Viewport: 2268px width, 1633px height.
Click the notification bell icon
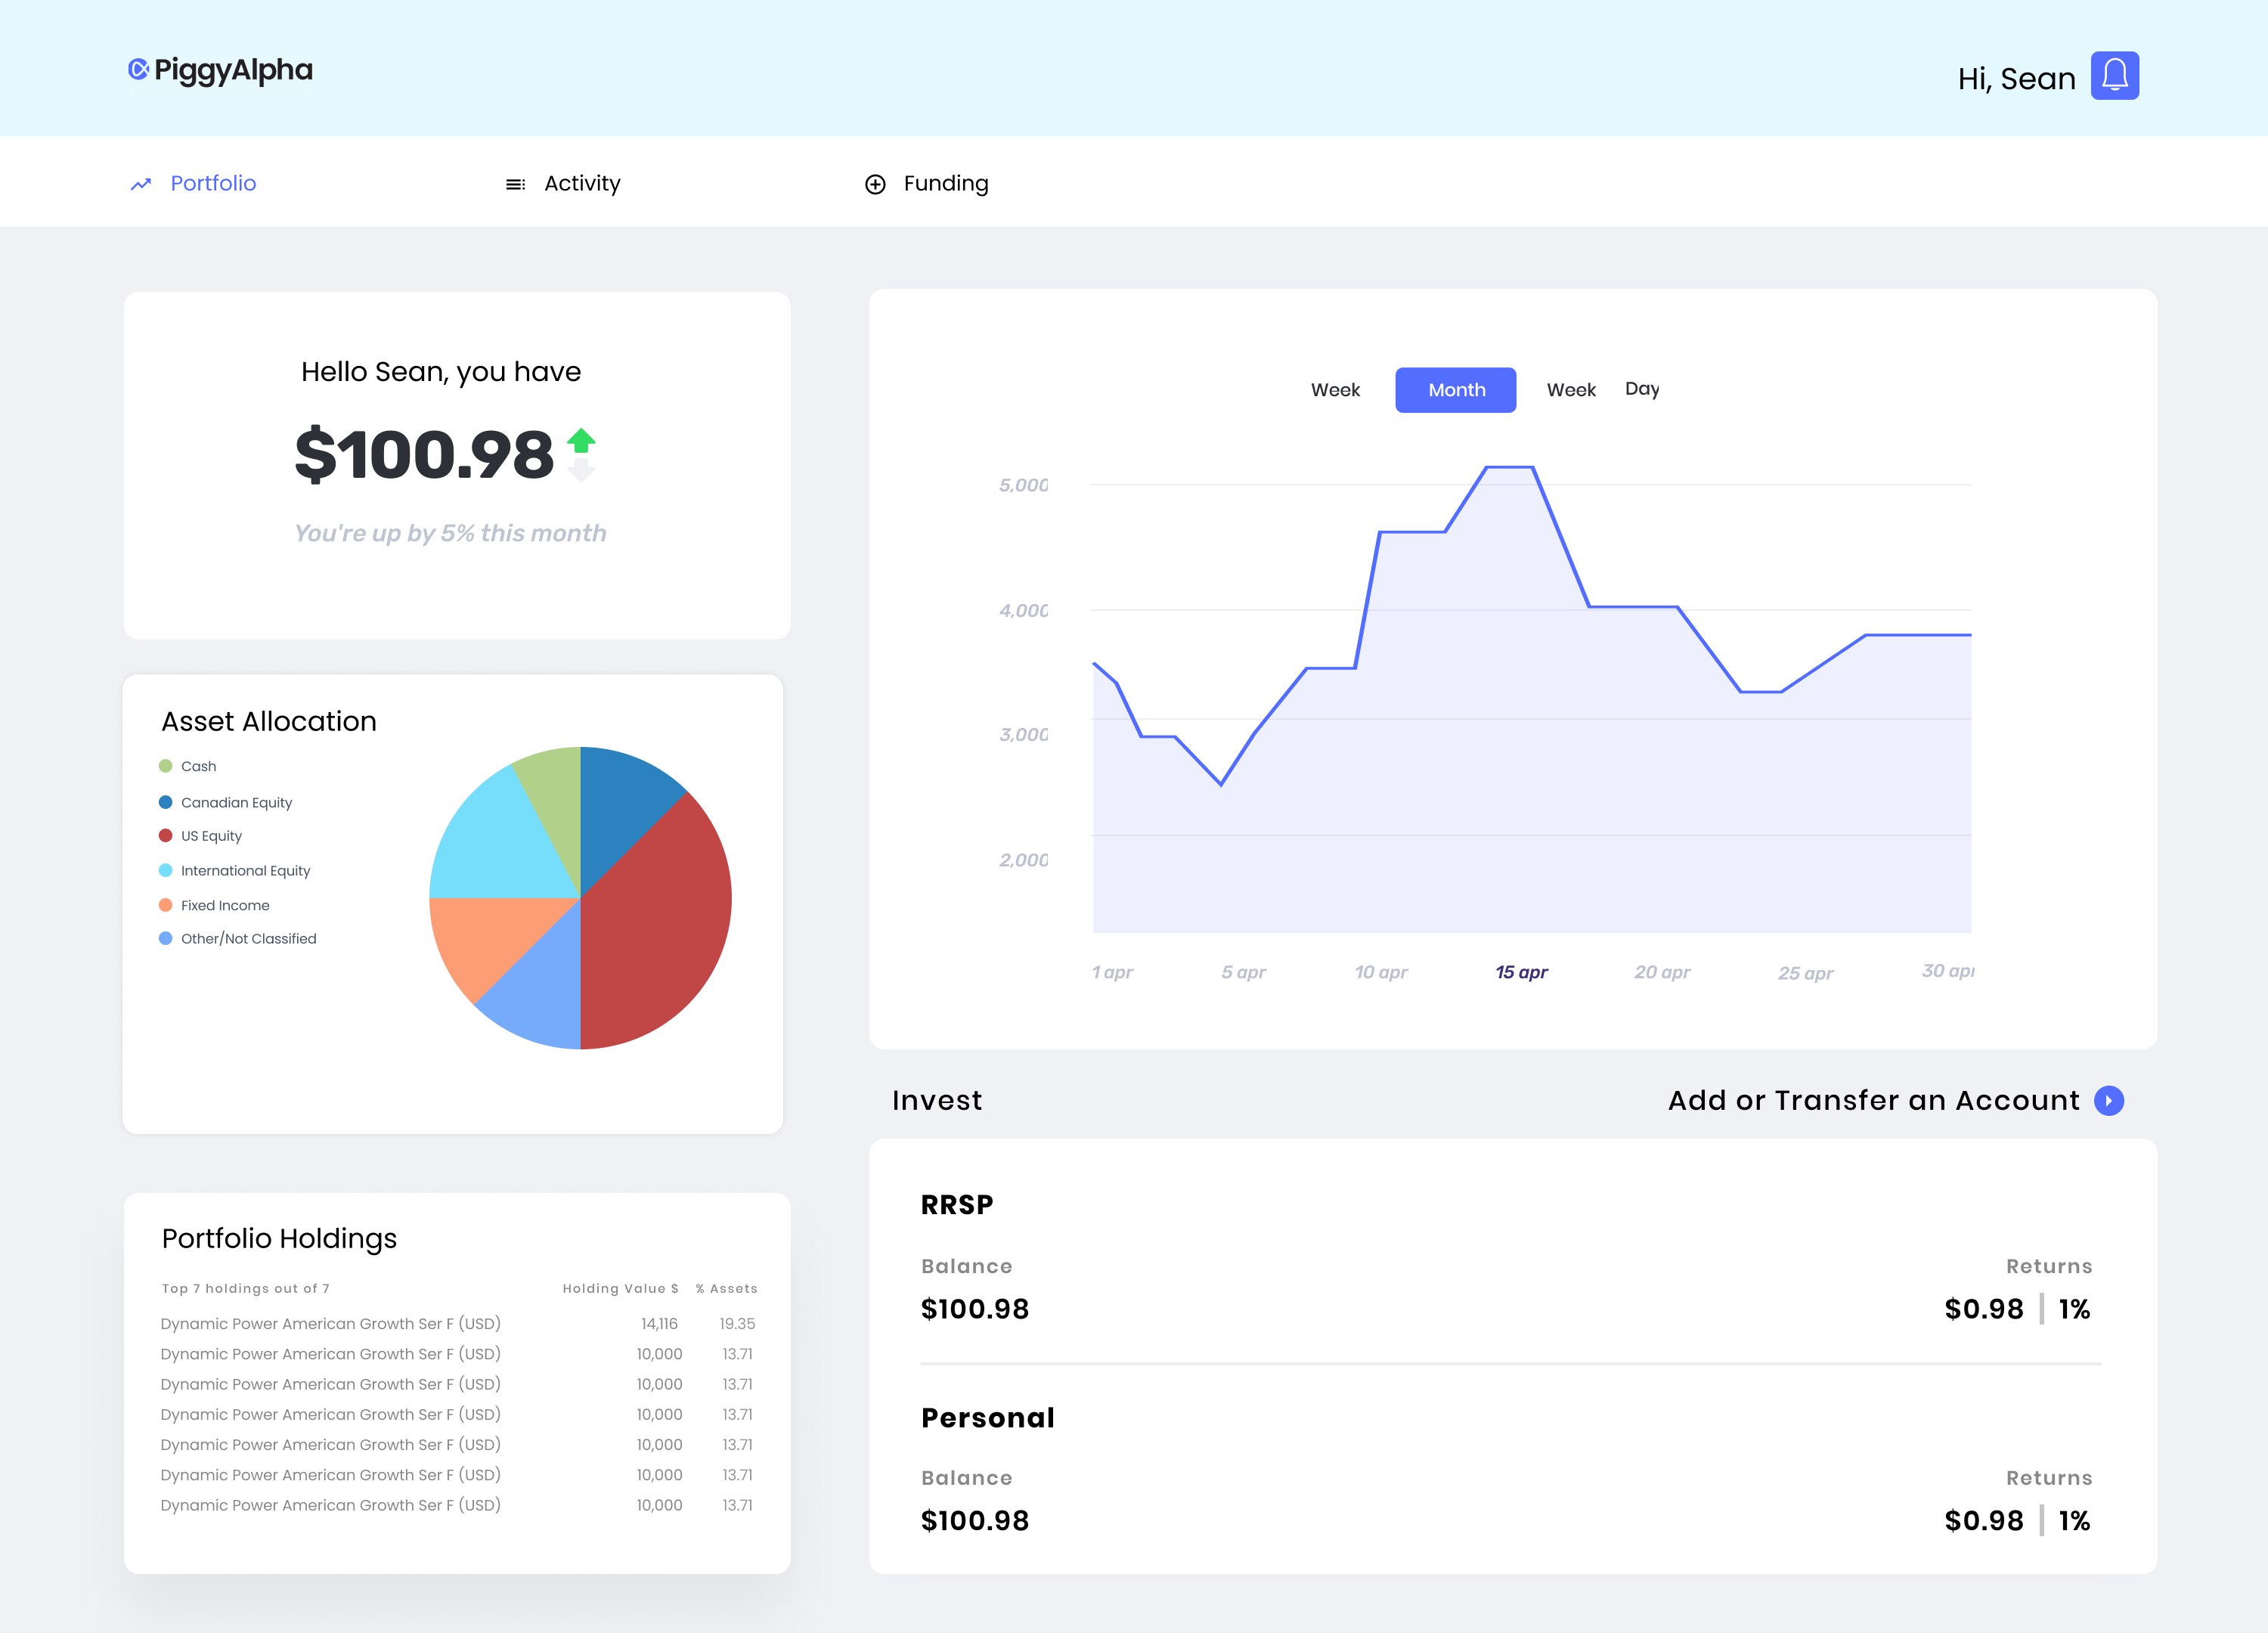pyautogui.click(x=2114, y=76)
